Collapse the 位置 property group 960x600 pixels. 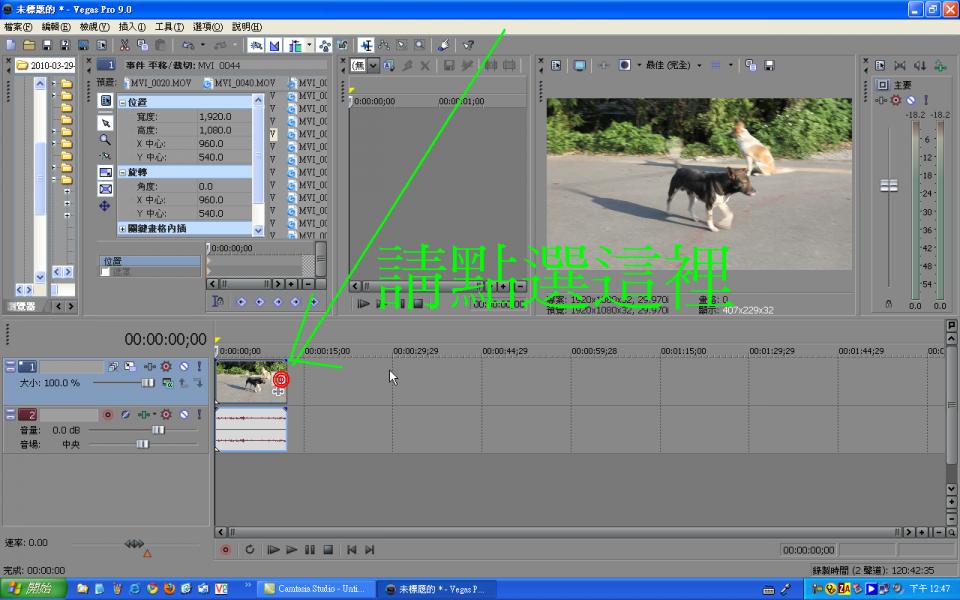click(123, 102)
